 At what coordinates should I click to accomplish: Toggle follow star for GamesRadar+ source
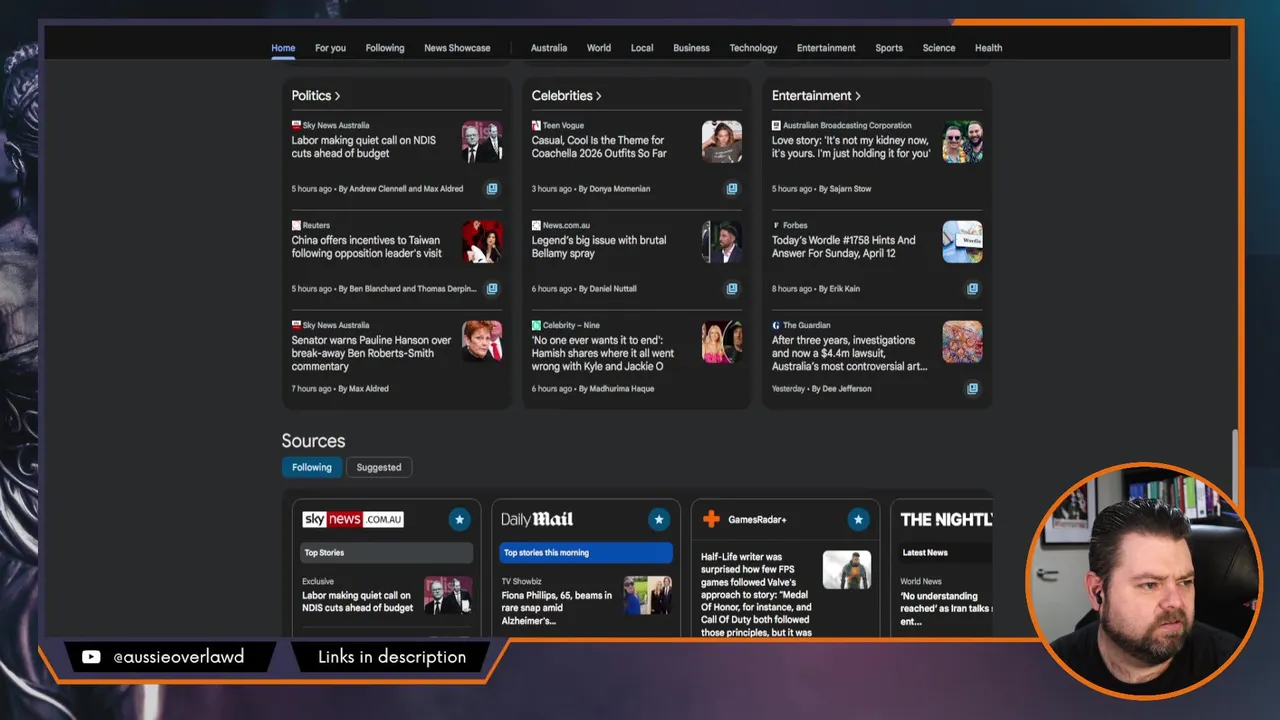[858, 519]
